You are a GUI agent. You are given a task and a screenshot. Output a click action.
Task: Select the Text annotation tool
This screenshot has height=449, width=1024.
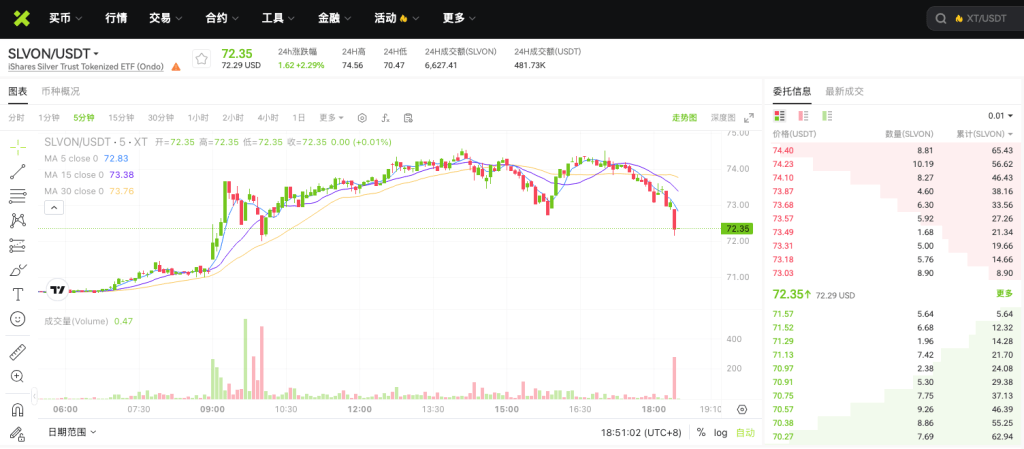click(x=18, y=294)
